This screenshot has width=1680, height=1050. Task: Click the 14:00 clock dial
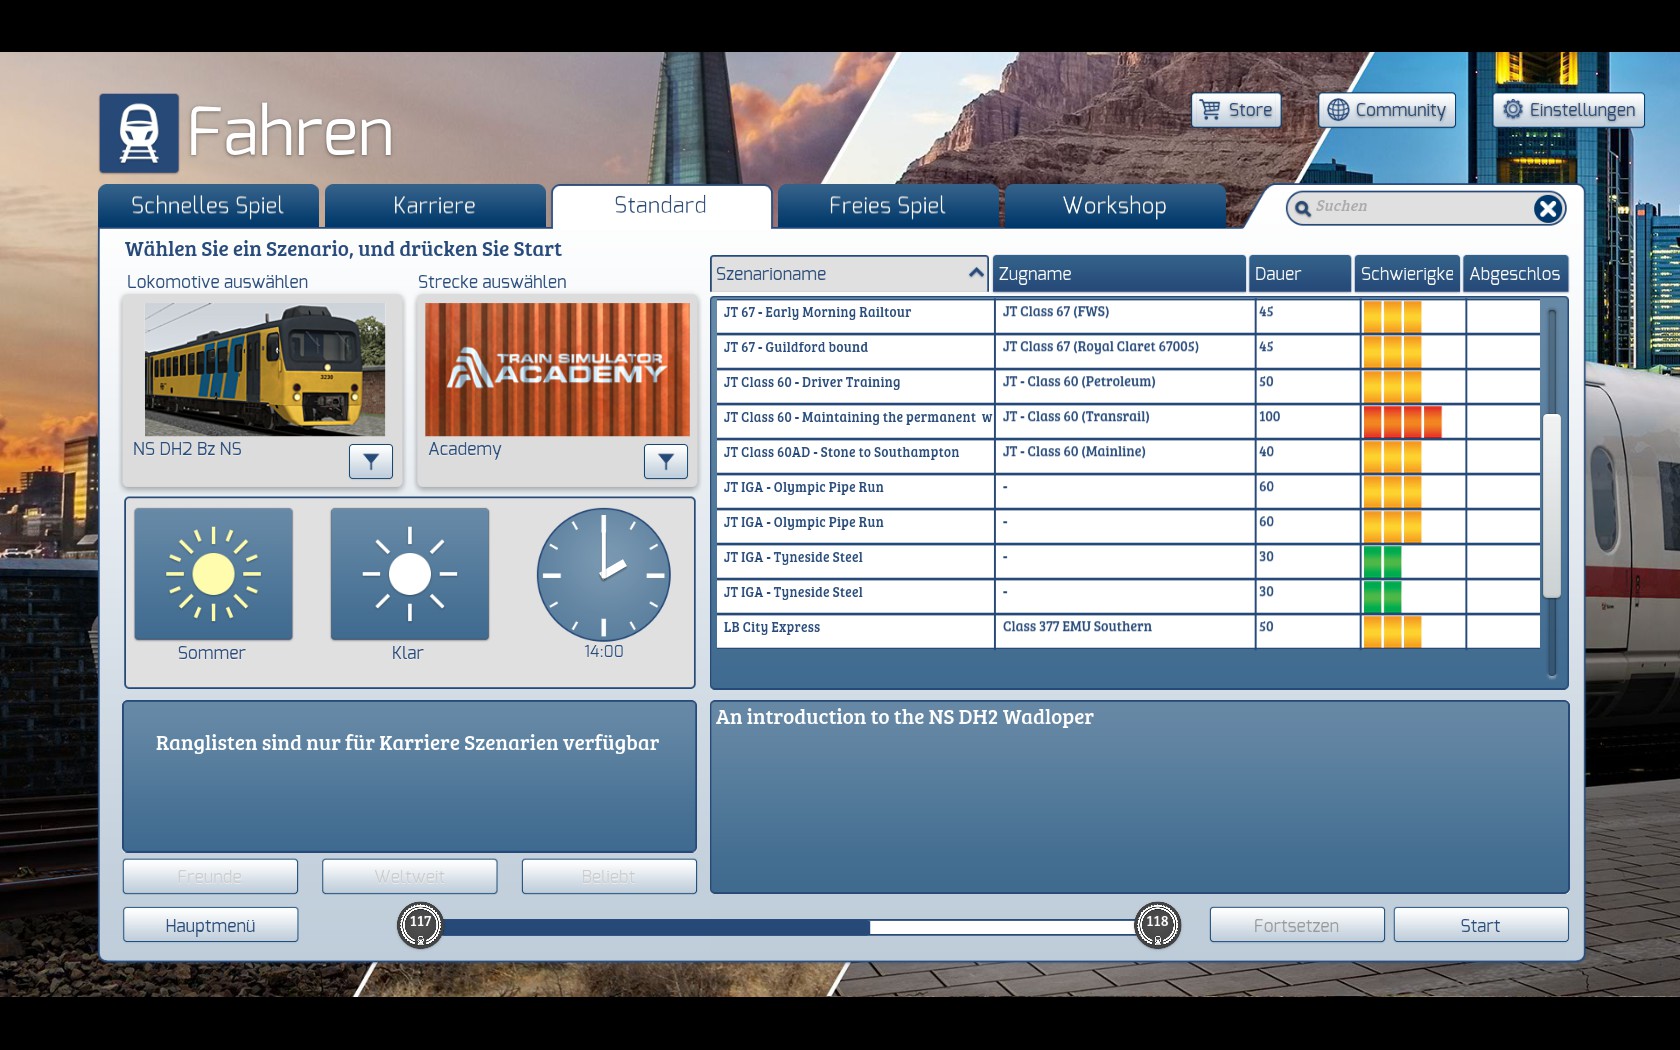[x=603, y=575]
